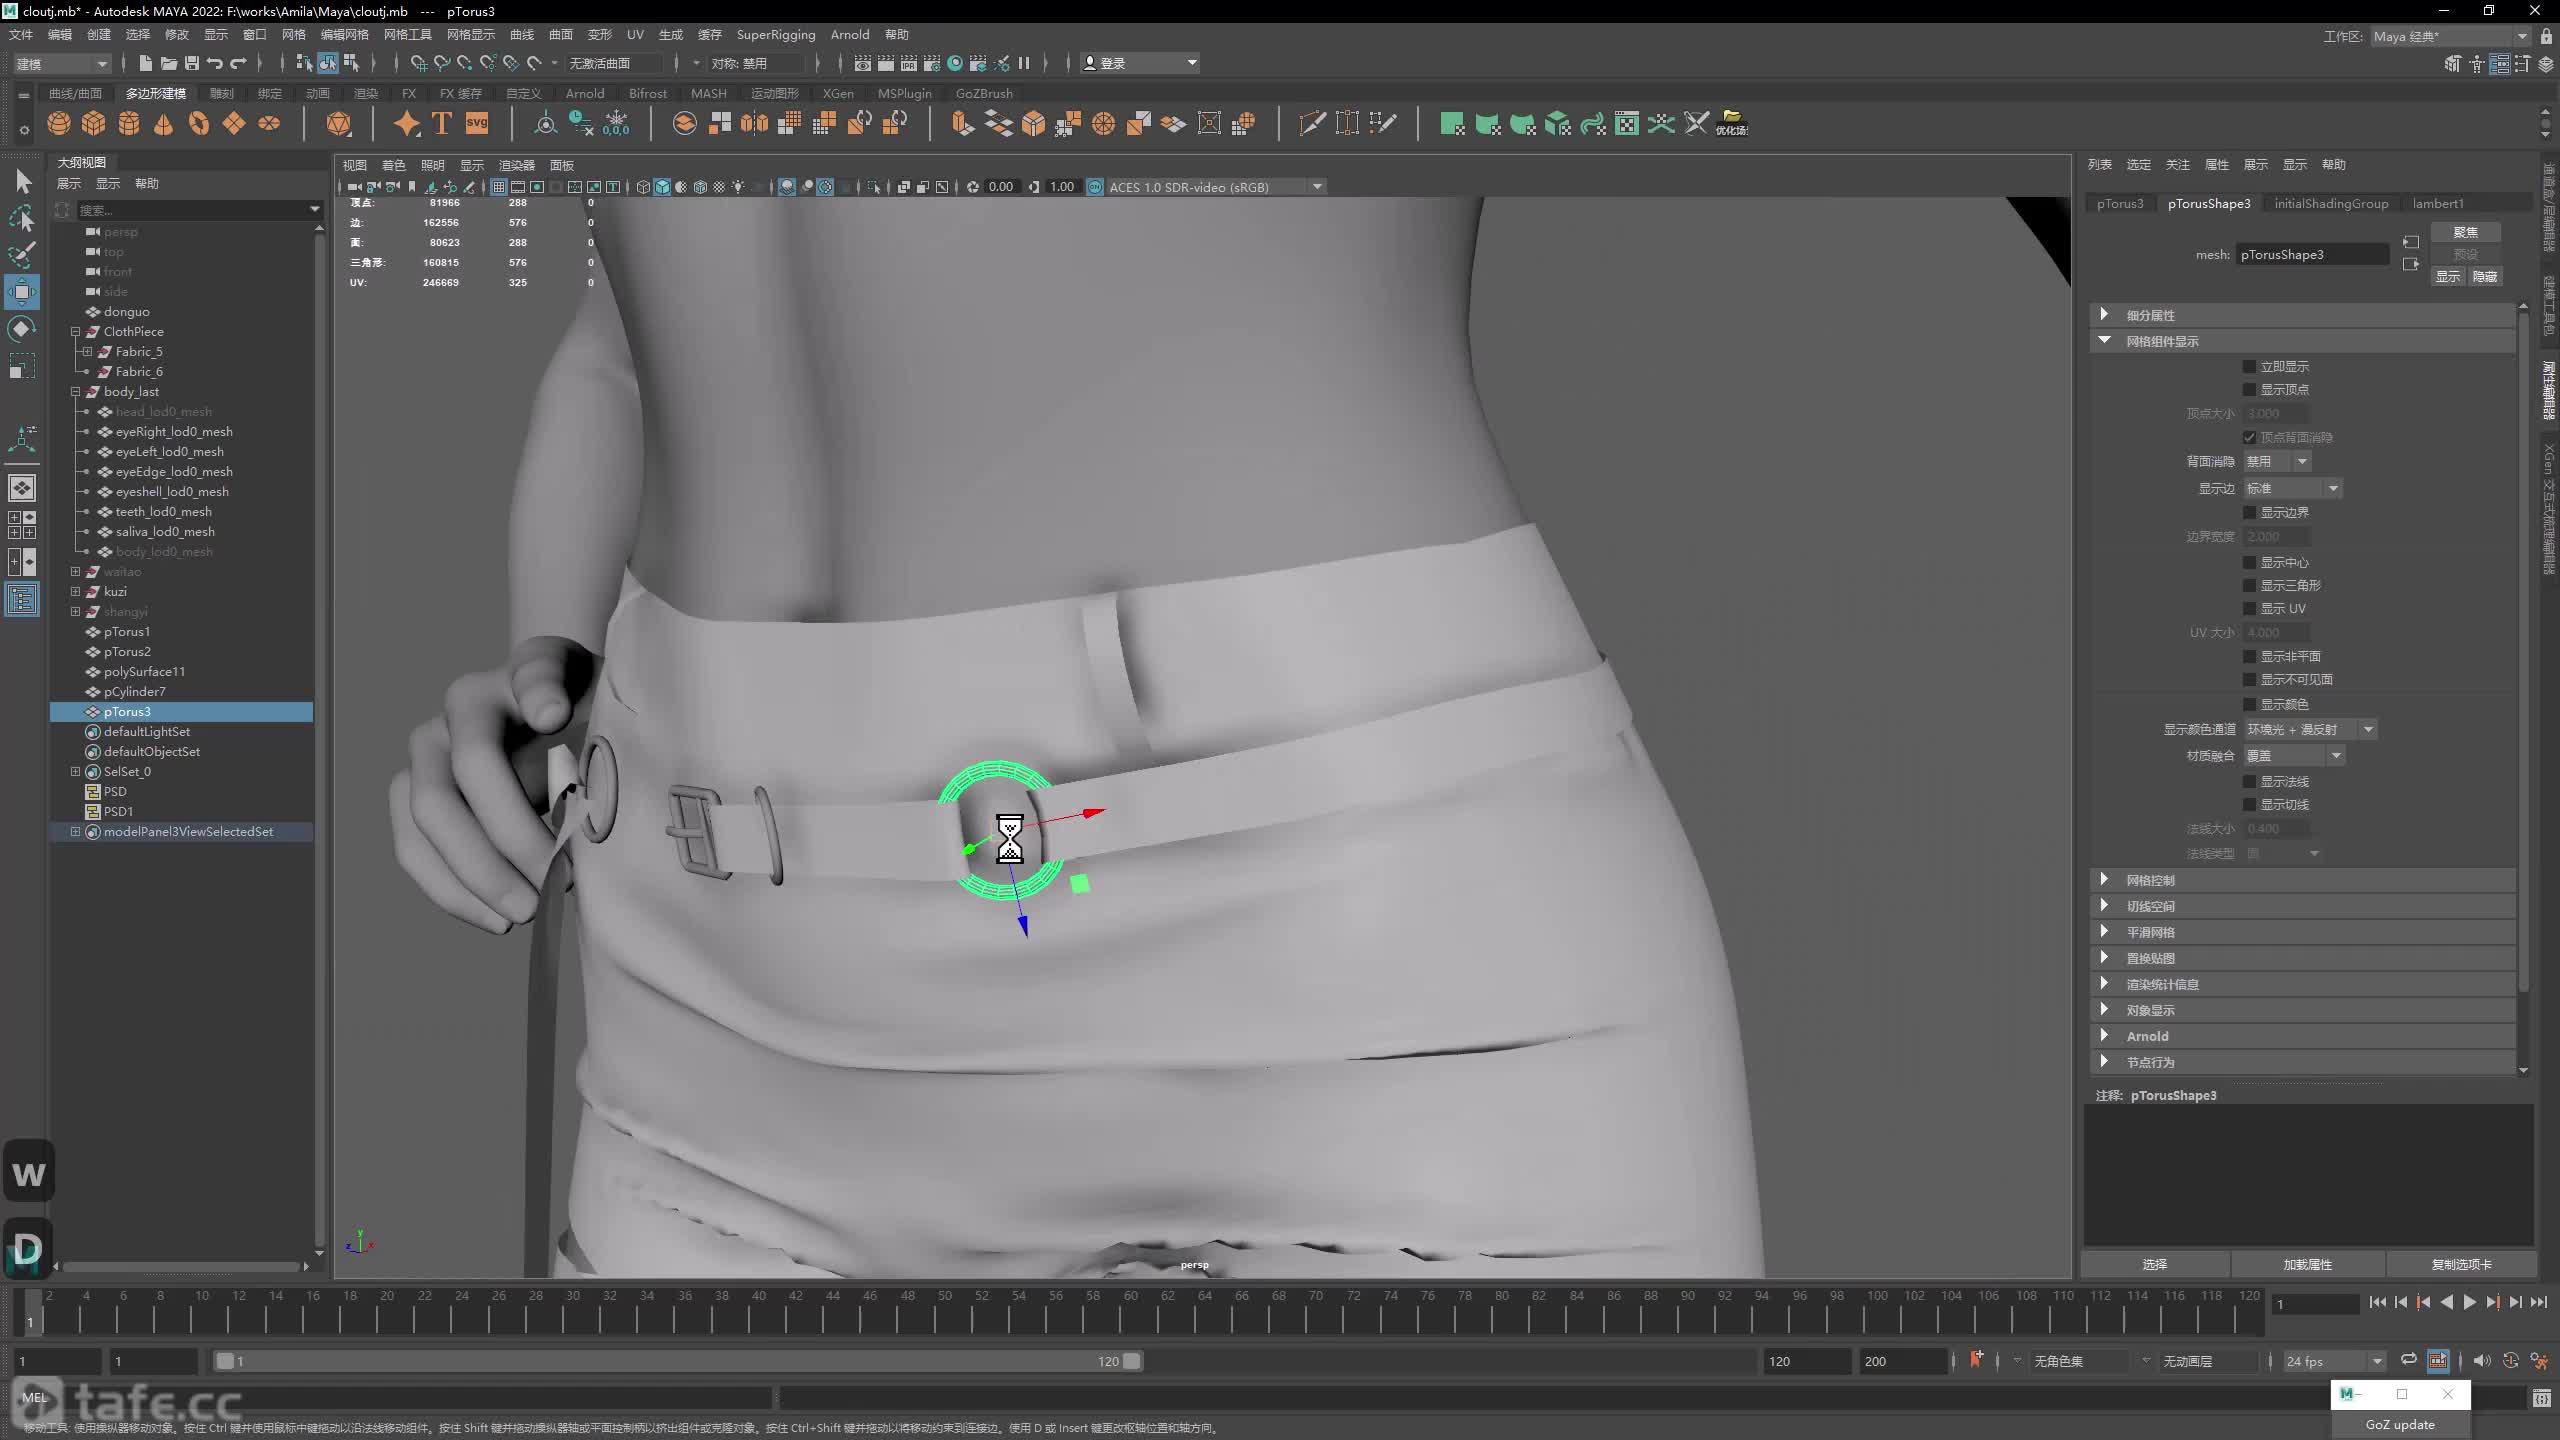Click the polygon Type text tool icon
This screenshot has width=2560, height=1440.
[x=441, y=124]
